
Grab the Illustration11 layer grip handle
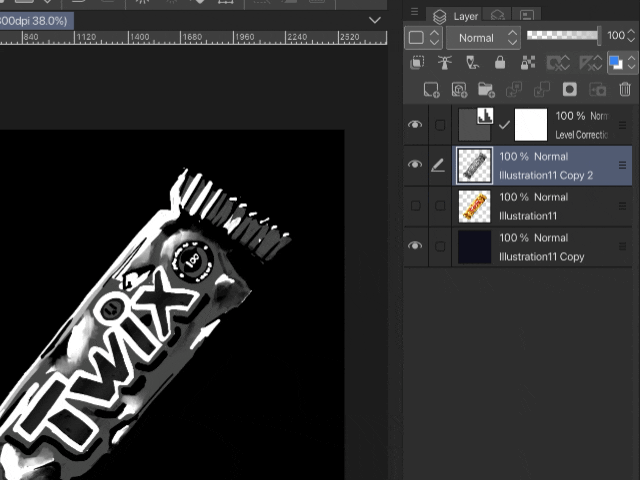click(x=622, y=206)
